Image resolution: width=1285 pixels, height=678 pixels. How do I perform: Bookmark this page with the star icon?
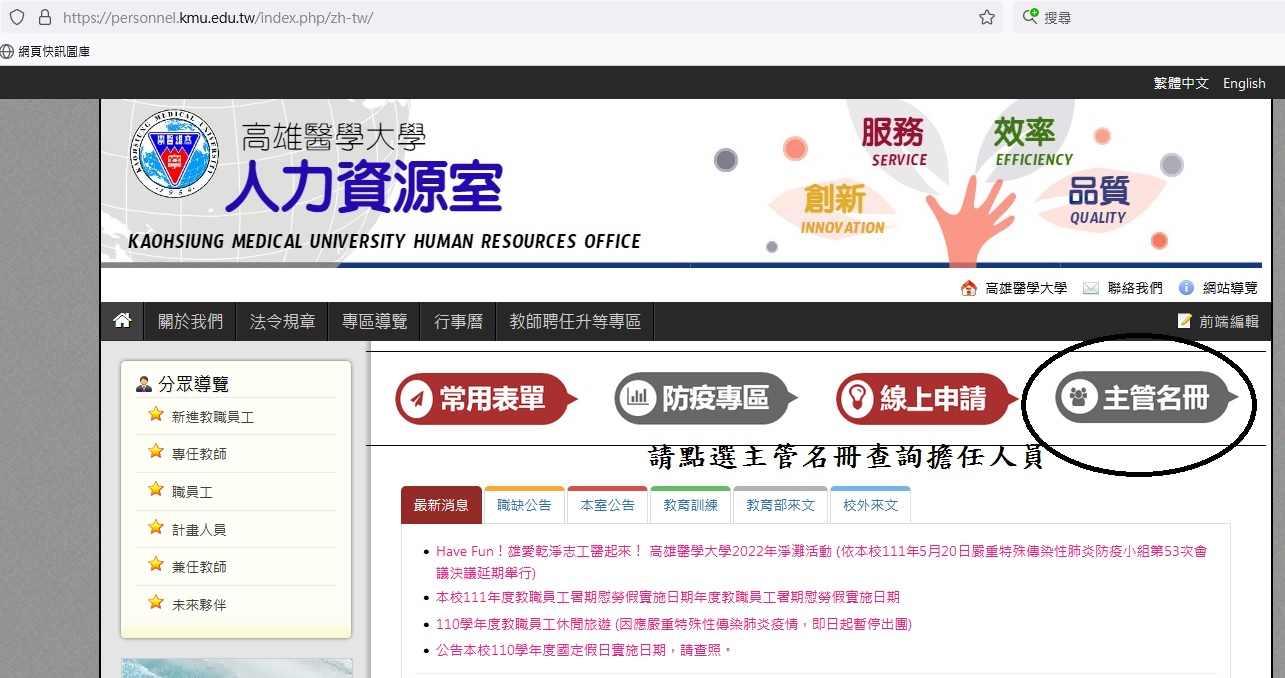click(x=987, y=17)
